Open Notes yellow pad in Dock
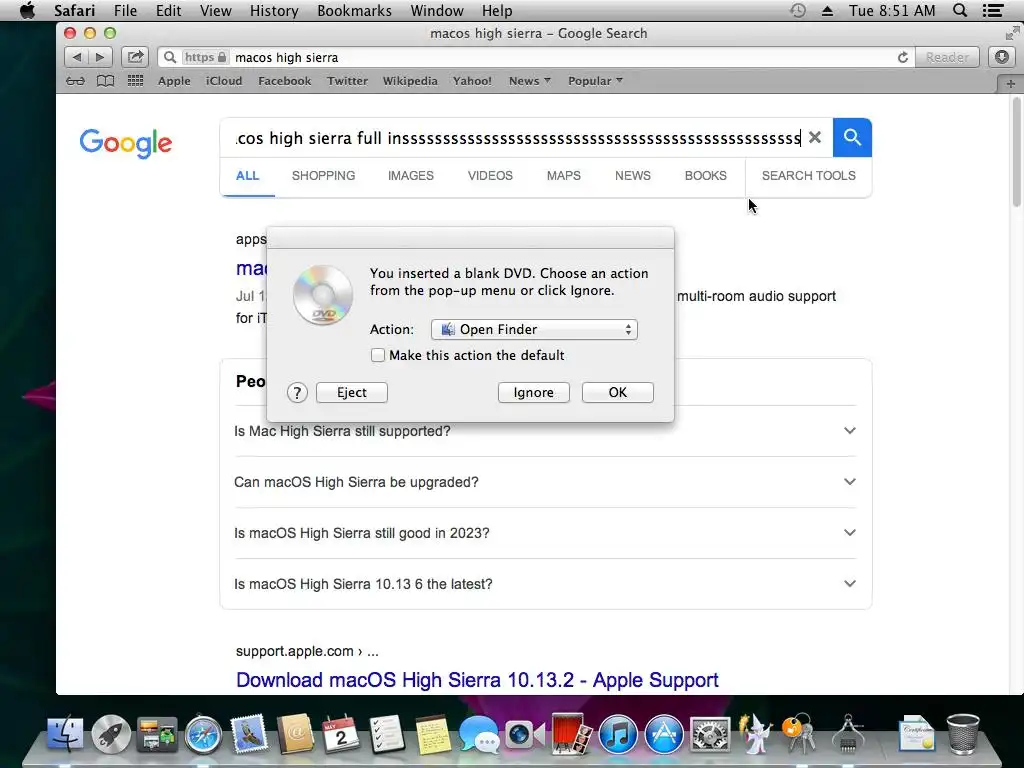 click(x=433, y=733)
